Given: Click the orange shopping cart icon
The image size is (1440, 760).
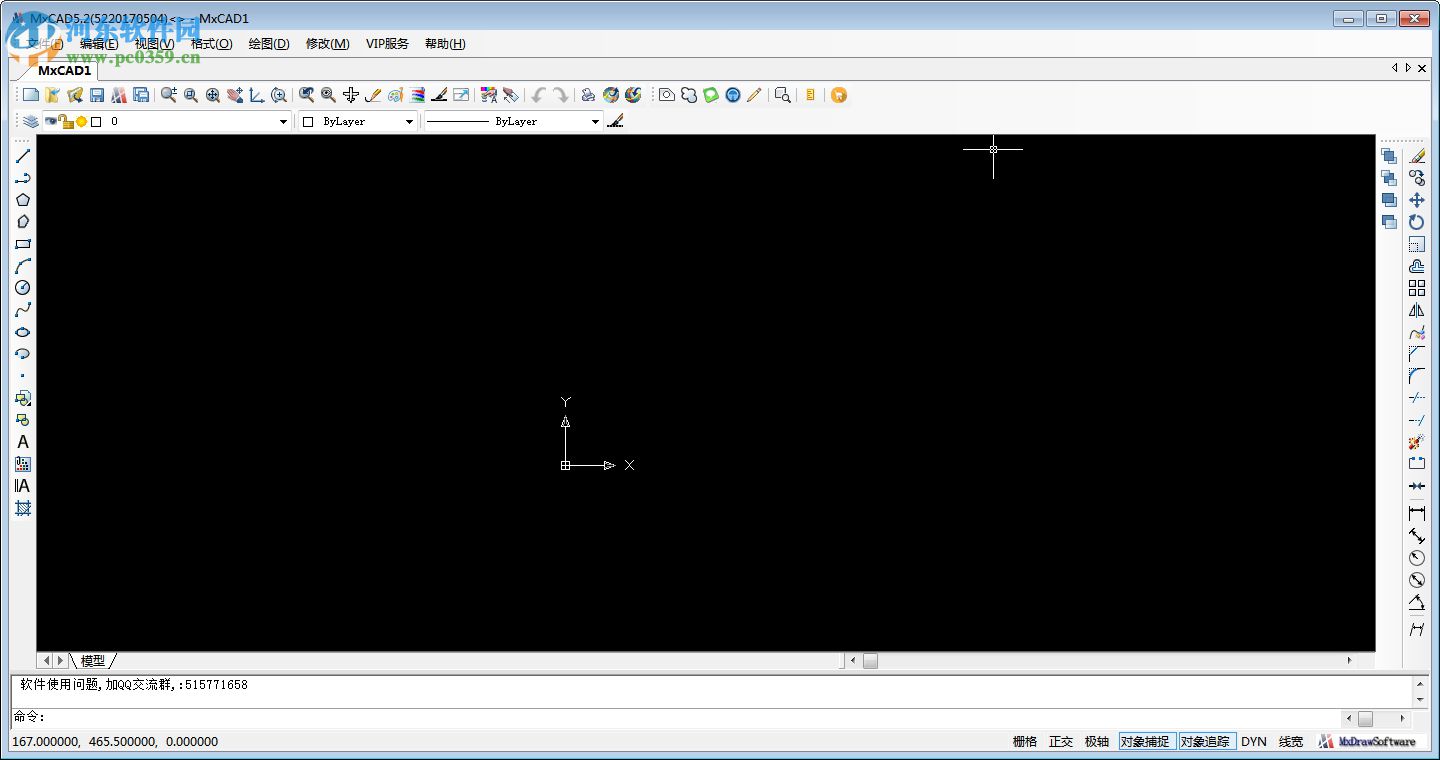Looking at the screenshot, I should pyautogui.click(x=839, y=95).
